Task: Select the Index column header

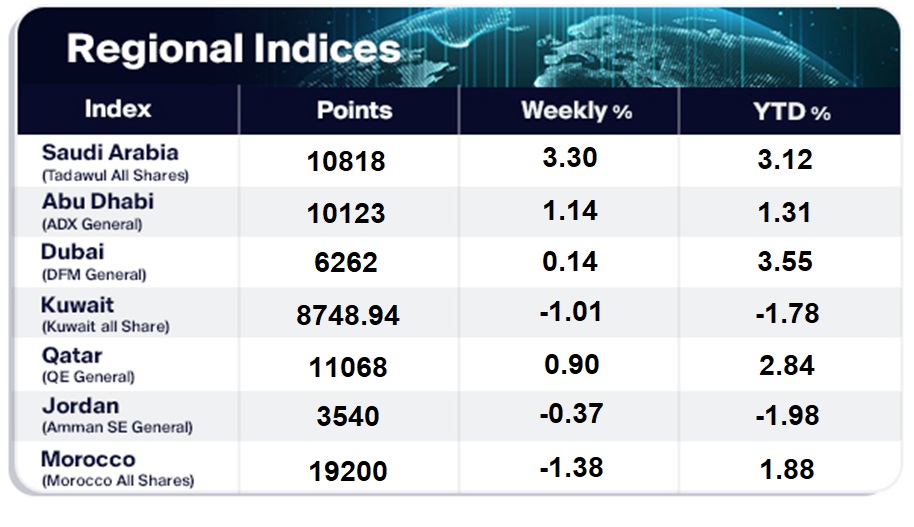Action: click(x=118, y=109)
